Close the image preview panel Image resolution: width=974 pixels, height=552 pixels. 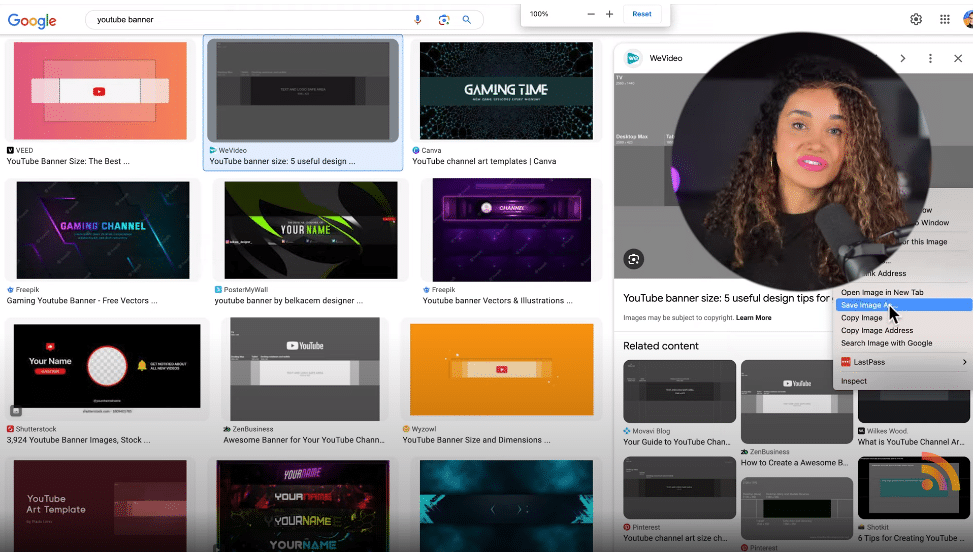(x=958, y=58)
